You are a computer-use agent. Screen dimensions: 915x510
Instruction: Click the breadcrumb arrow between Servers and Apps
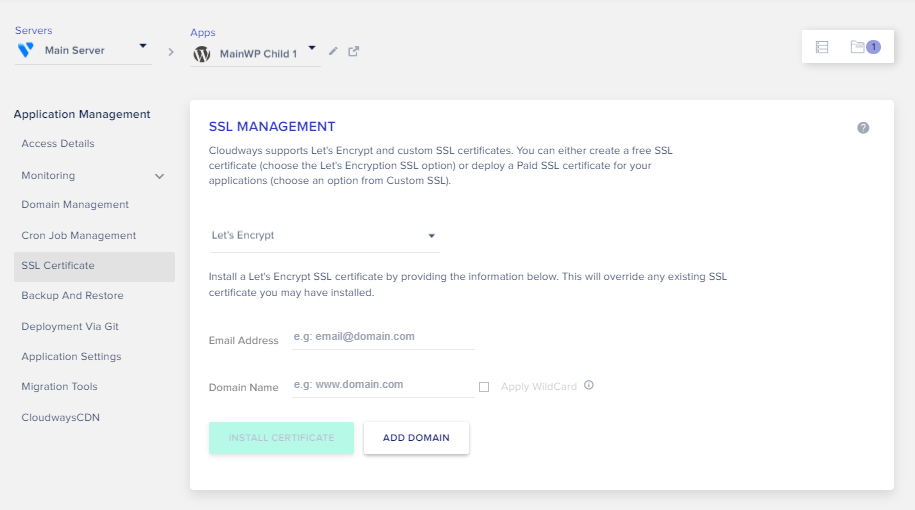pos(171,52)
